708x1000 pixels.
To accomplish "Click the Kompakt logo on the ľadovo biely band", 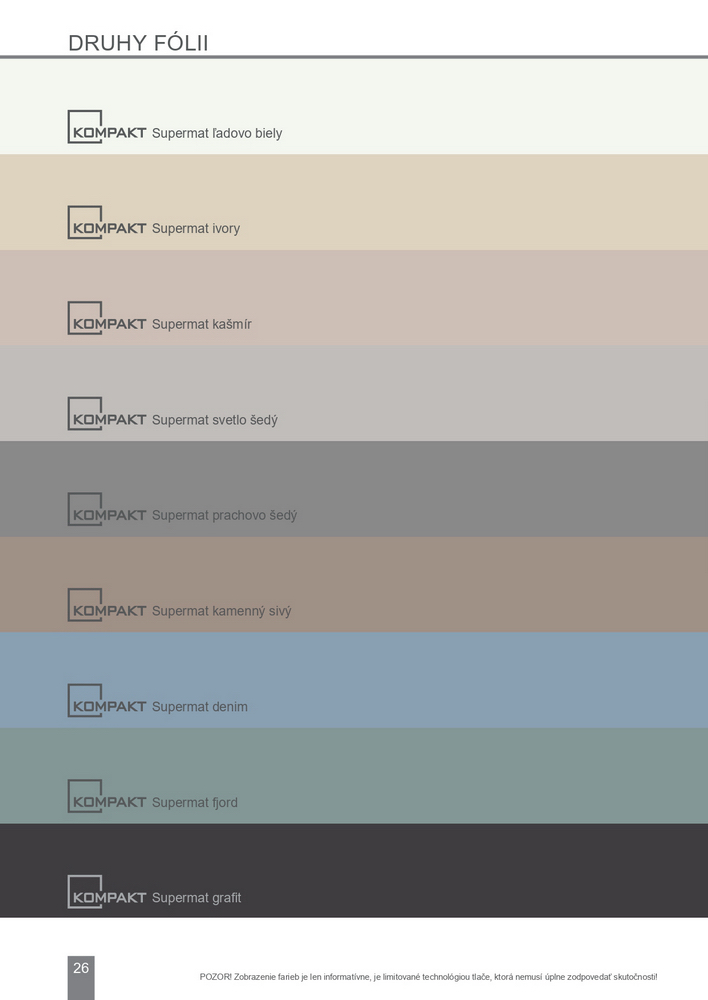I will 107,127.
